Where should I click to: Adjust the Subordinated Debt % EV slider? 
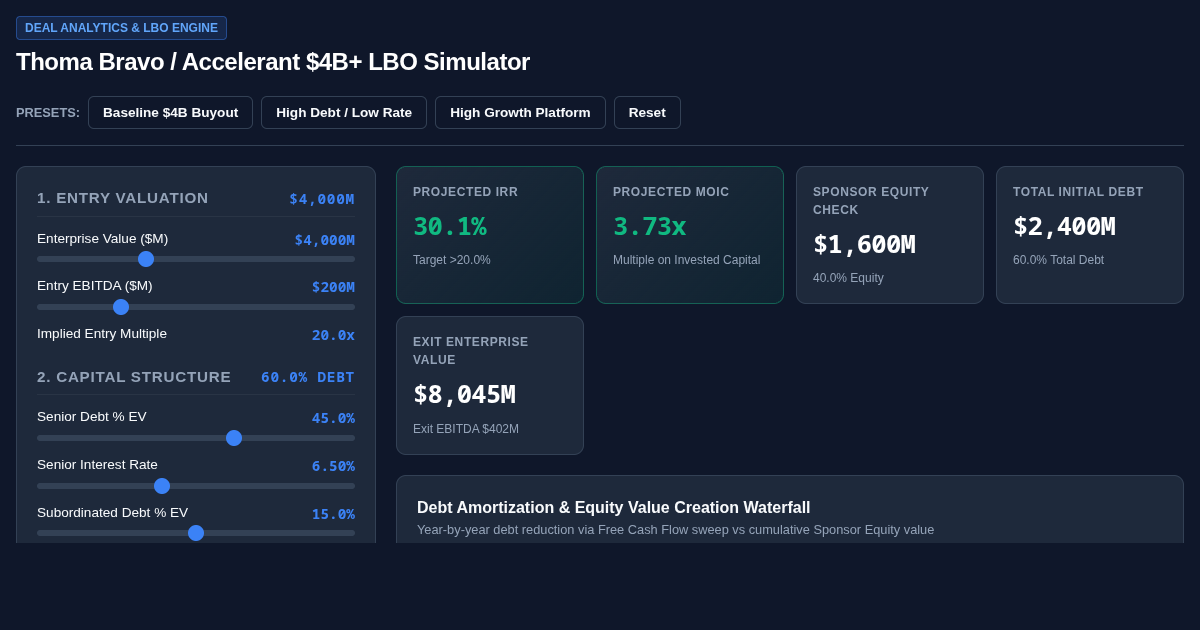click(x=196, y=533)
